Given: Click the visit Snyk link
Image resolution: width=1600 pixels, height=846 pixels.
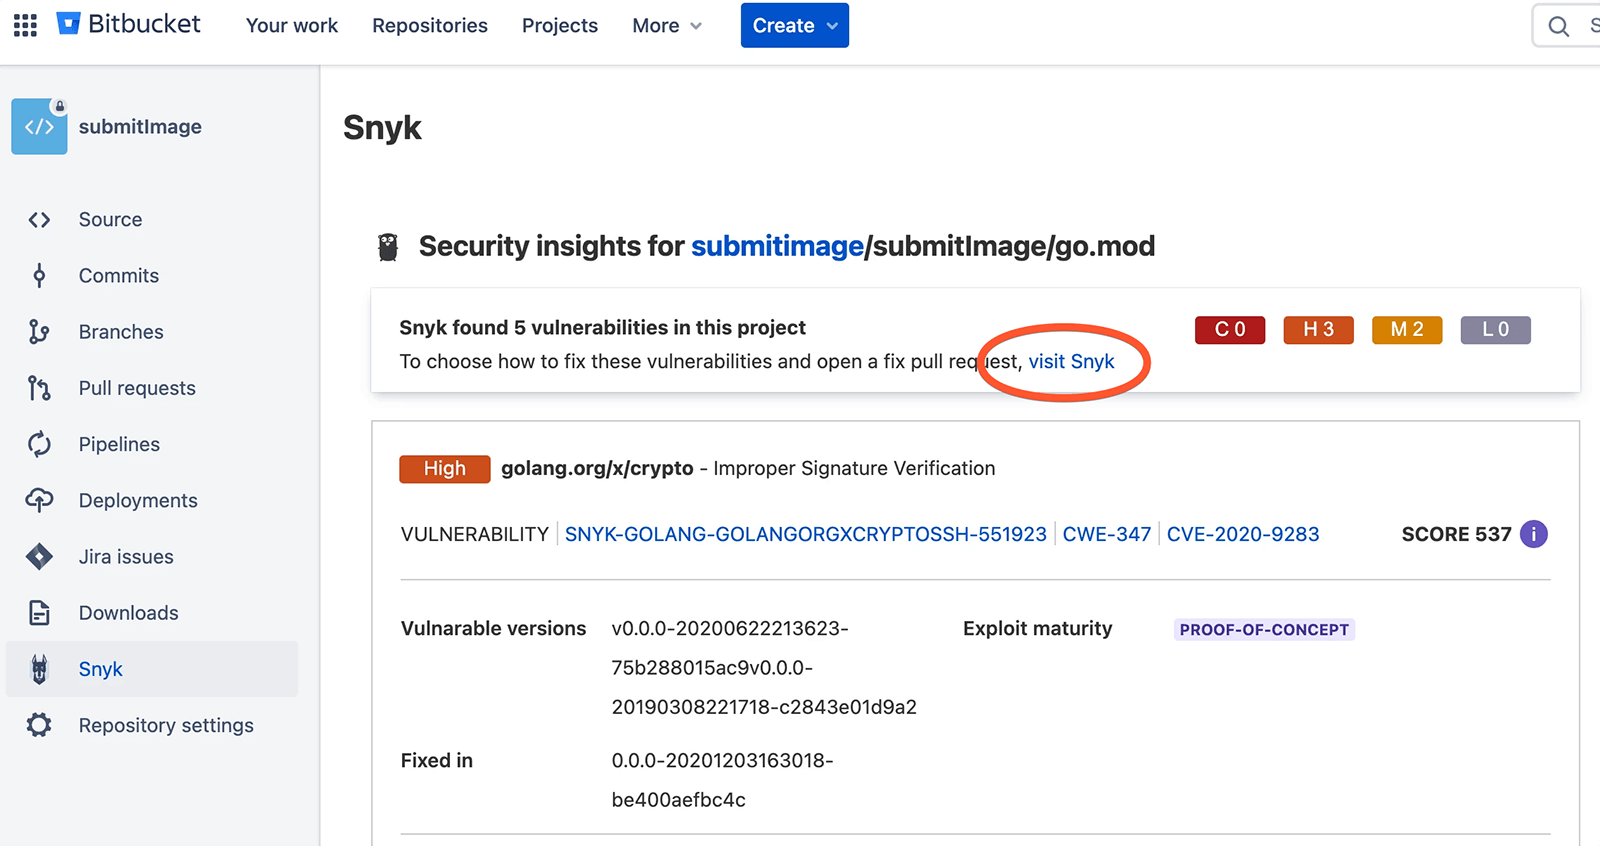Looking at the screenshot, I should point(1071,361).
